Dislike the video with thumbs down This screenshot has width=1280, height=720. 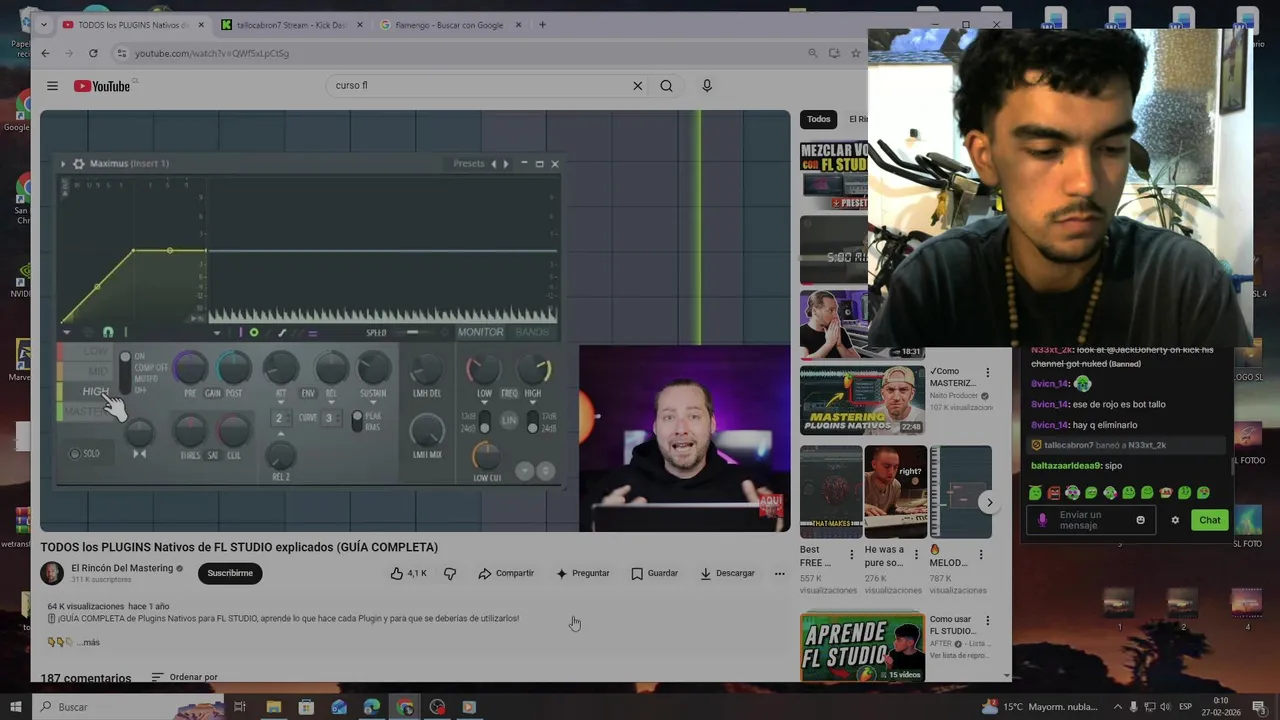tap(450, 573)
